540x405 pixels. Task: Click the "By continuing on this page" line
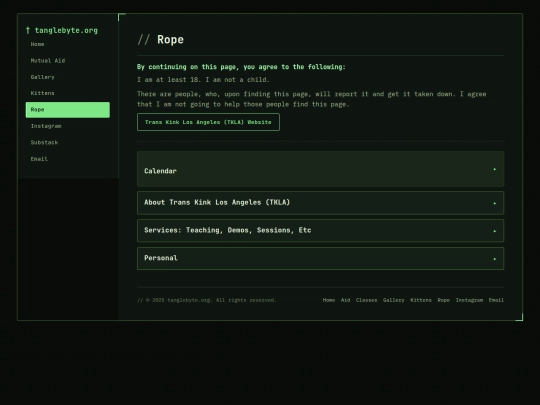coord(241,67)
